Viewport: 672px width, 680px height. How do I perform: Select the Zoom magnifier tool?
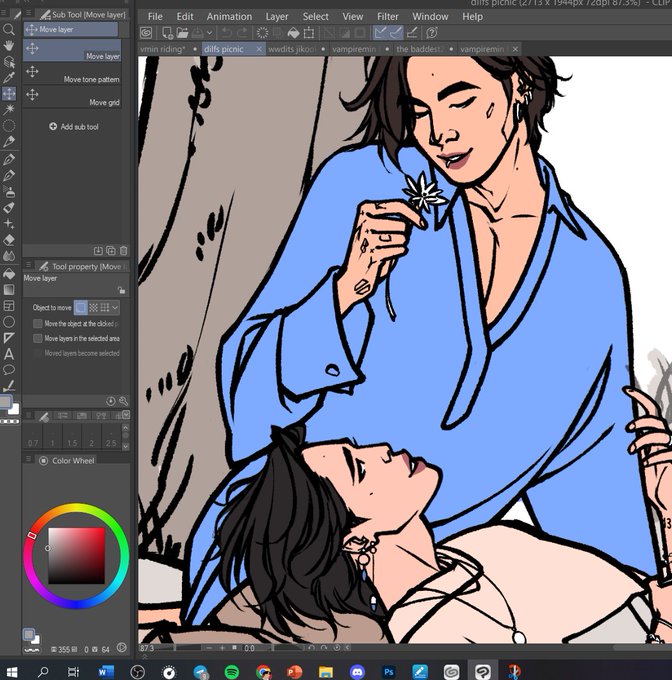pyautogui.click(x=9, y=29)
